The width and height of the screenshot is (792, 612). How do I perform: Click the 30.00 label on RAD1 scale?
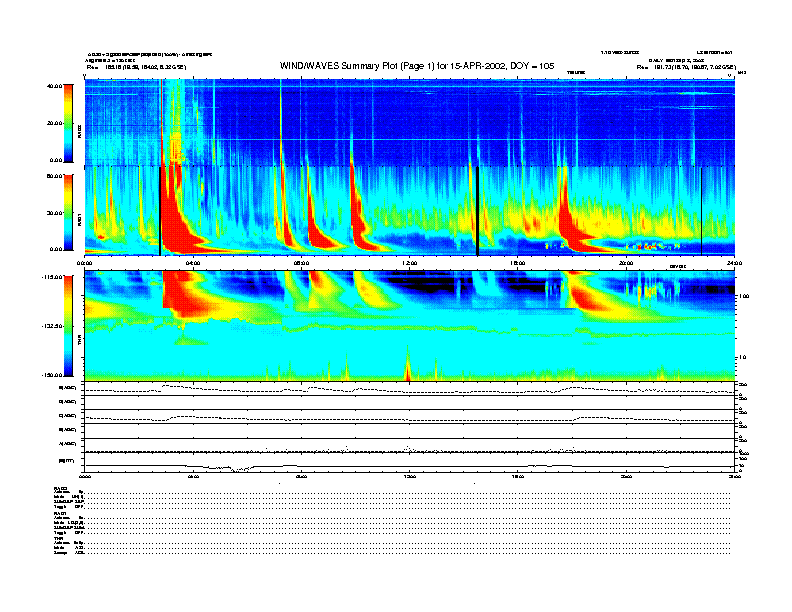tap(54, 213)
